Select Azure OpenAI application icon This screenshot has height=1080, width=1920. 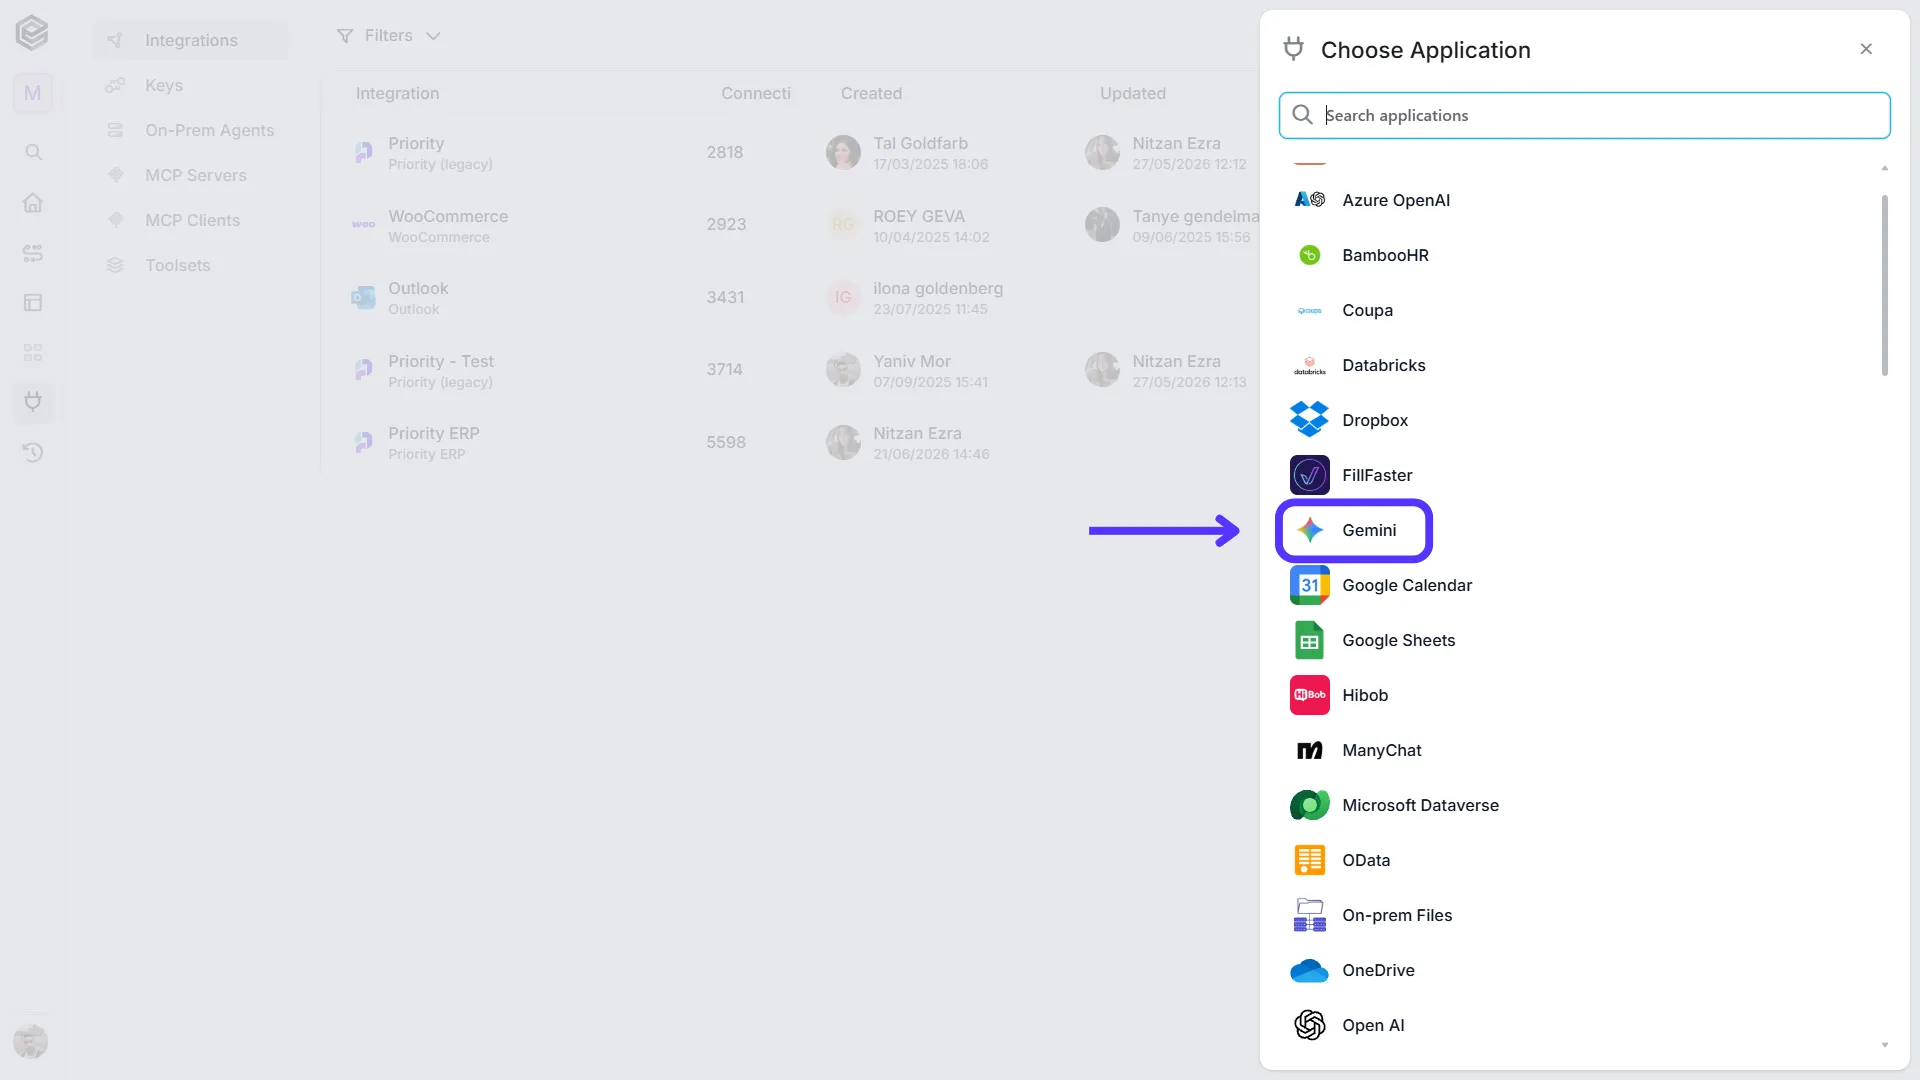click(1309, 200)
